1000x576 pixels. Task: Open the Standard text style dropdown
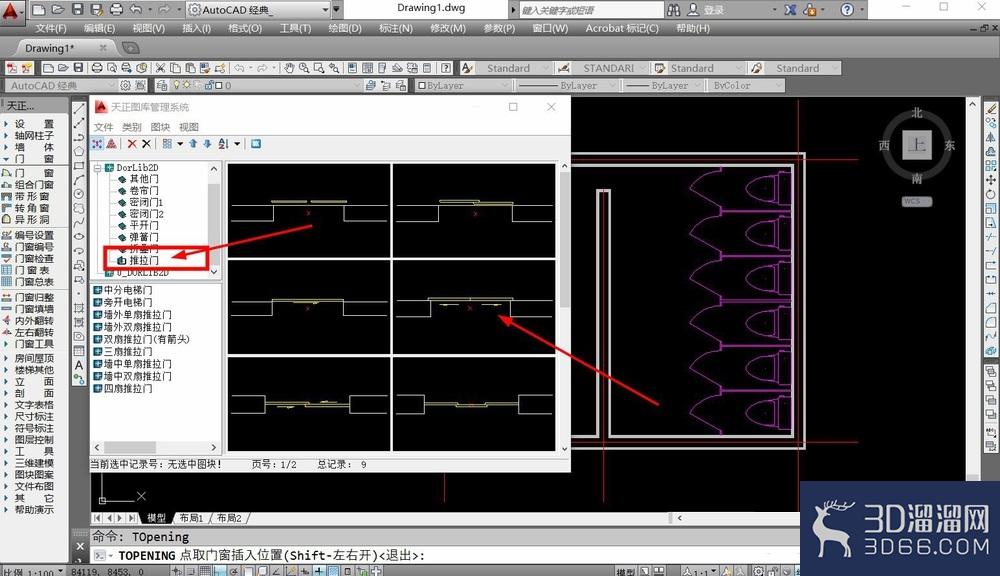click(x=545, y=68)
